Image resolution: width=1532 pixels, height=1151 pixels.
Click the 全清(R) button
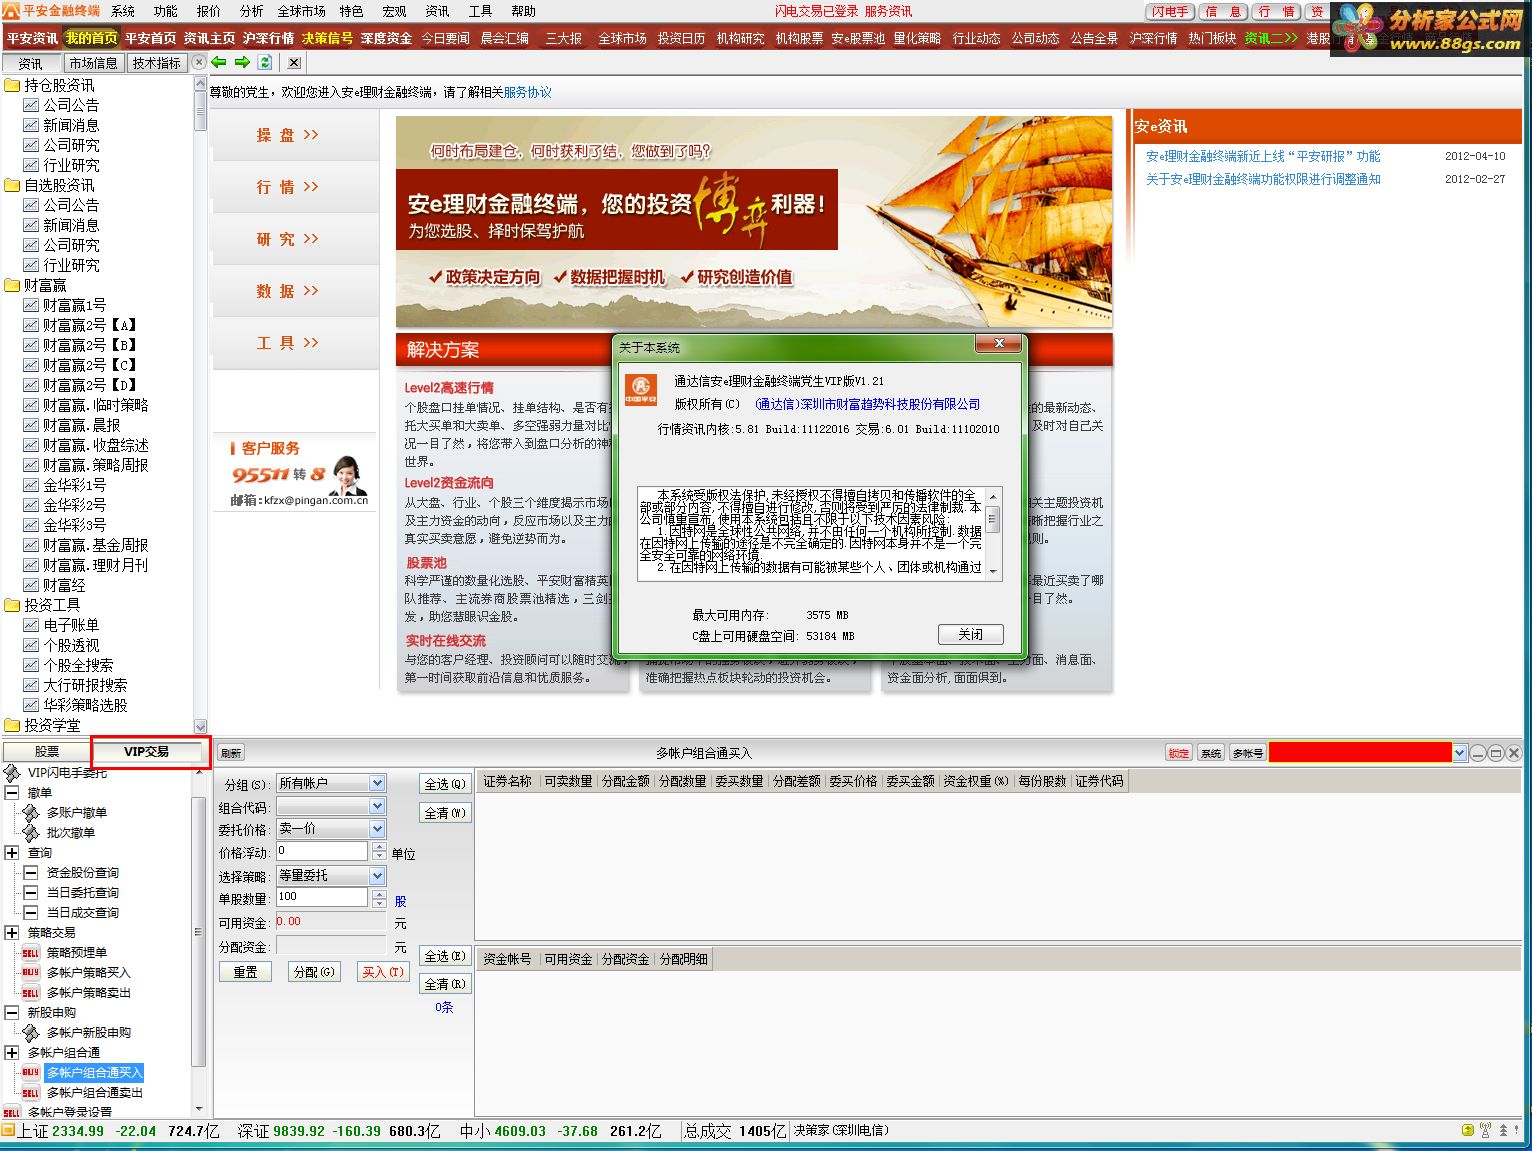(x=445, y=985)
